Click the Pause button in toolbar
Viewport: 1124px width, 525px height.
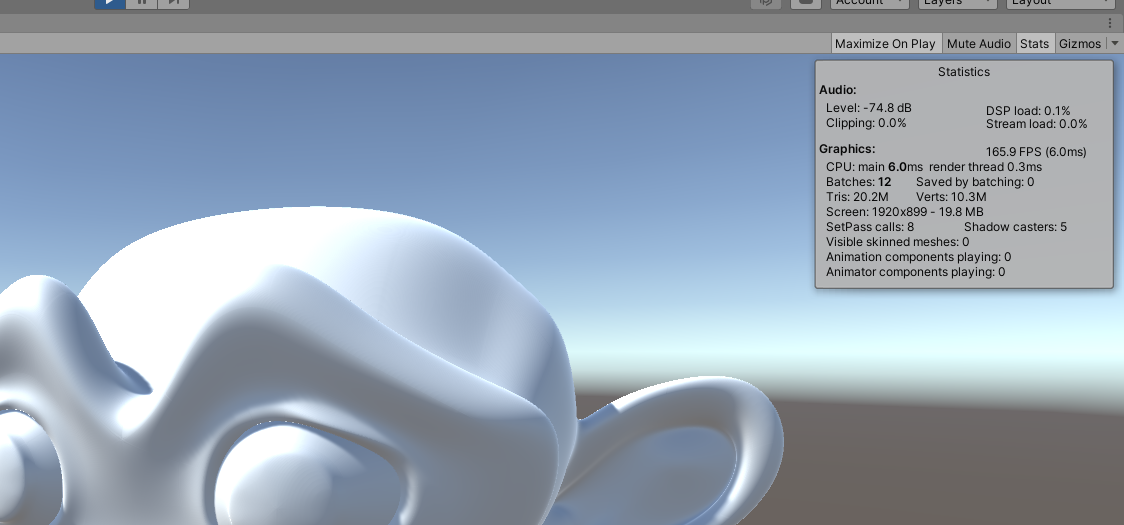142,3
